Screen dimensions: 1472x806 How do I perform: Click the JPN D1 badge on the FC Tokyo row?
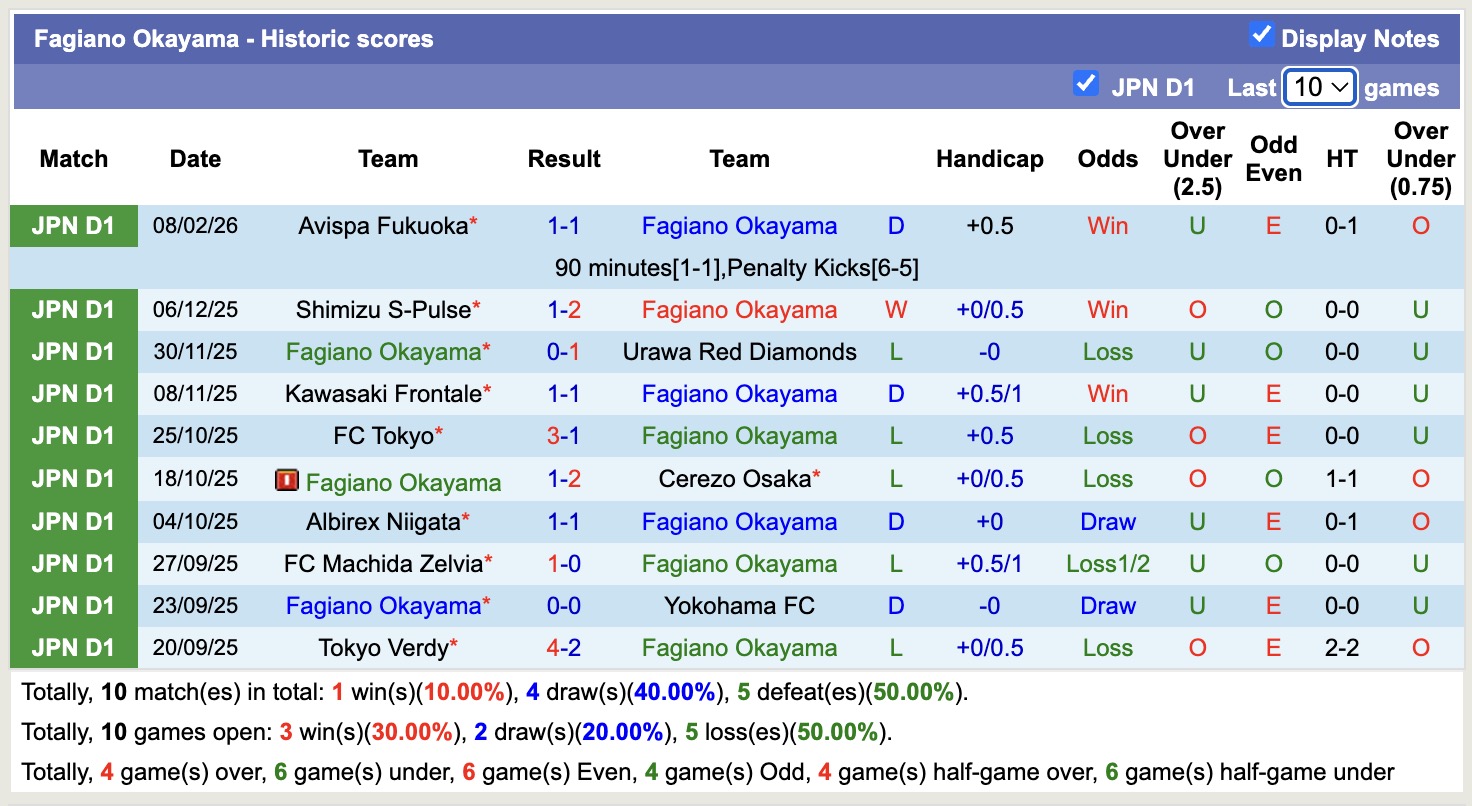pyautogui.click(x=73, y=435)
